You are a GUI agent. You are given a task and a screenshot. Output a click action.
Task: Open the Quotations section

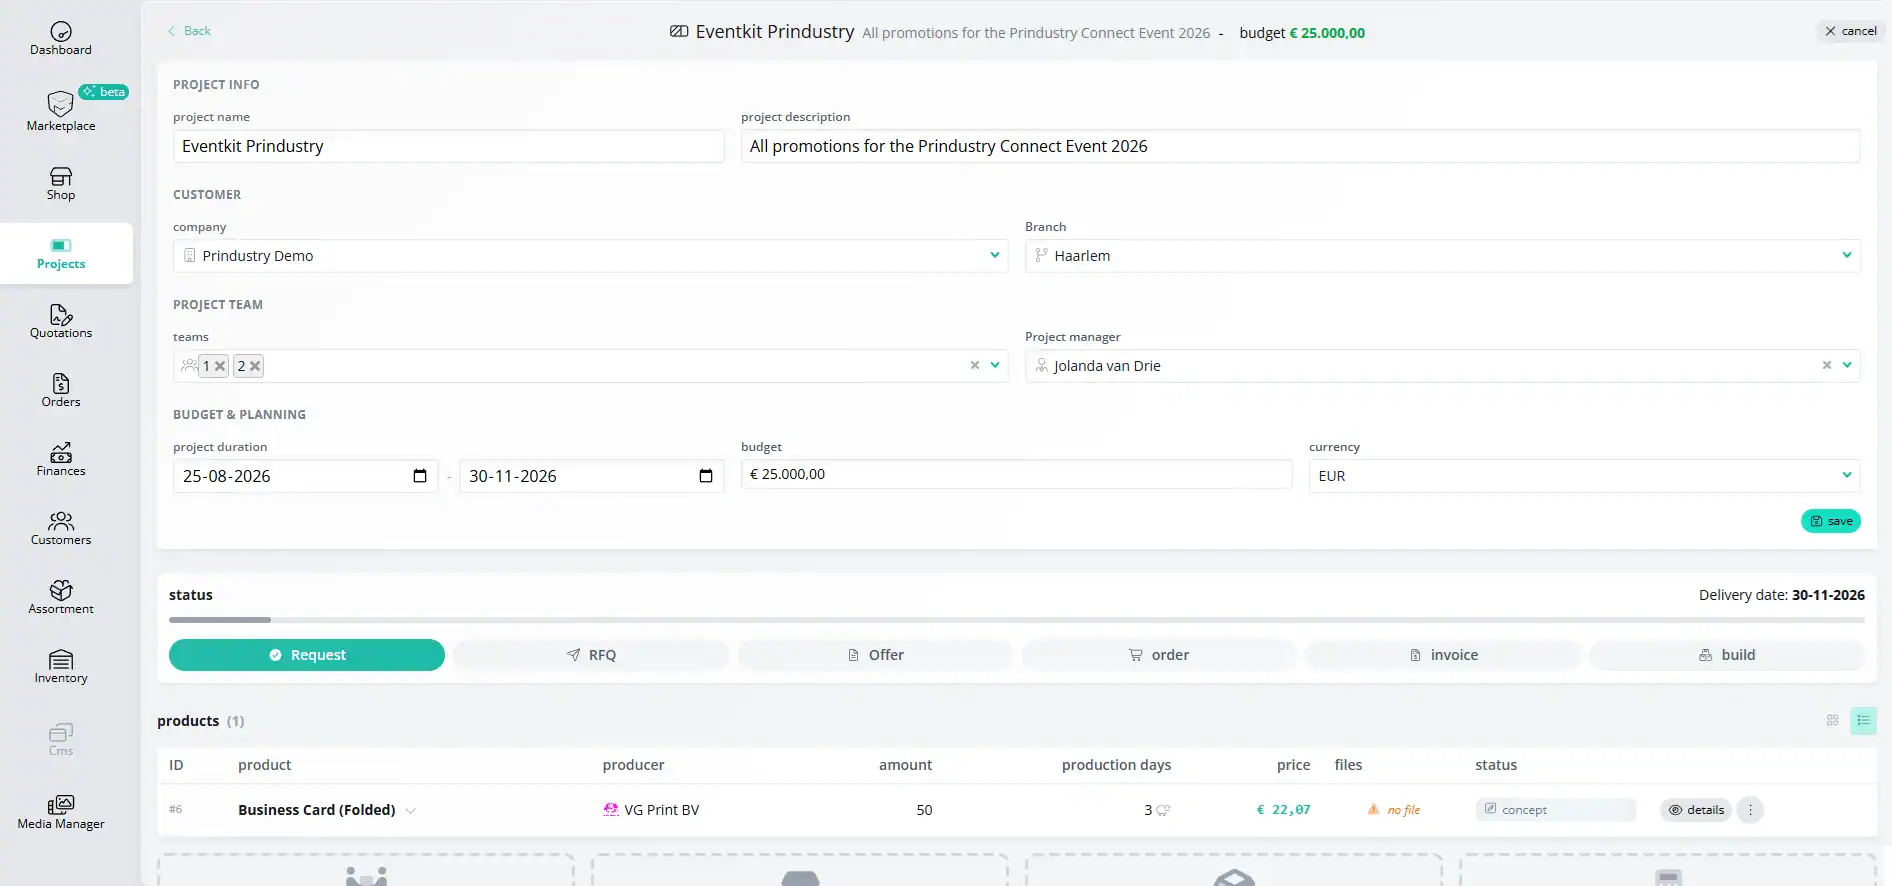pos(61,322)
